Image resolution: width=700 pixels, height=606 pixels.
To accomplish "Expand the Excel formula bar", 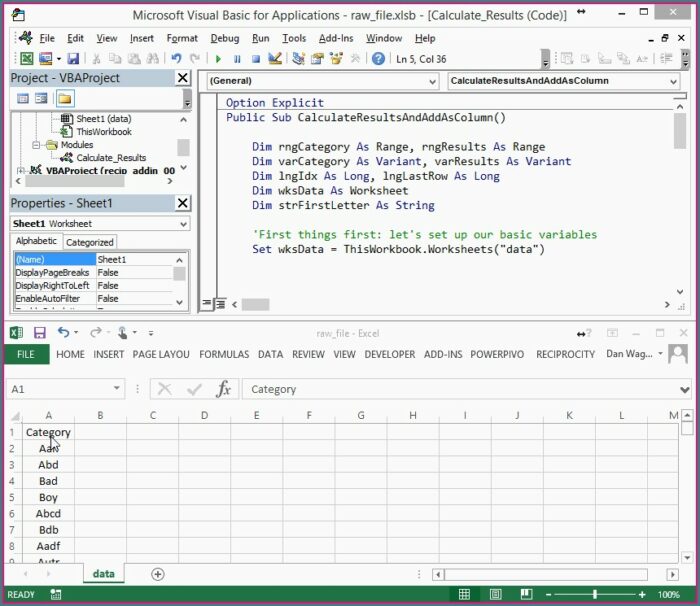I will (684, 389).
